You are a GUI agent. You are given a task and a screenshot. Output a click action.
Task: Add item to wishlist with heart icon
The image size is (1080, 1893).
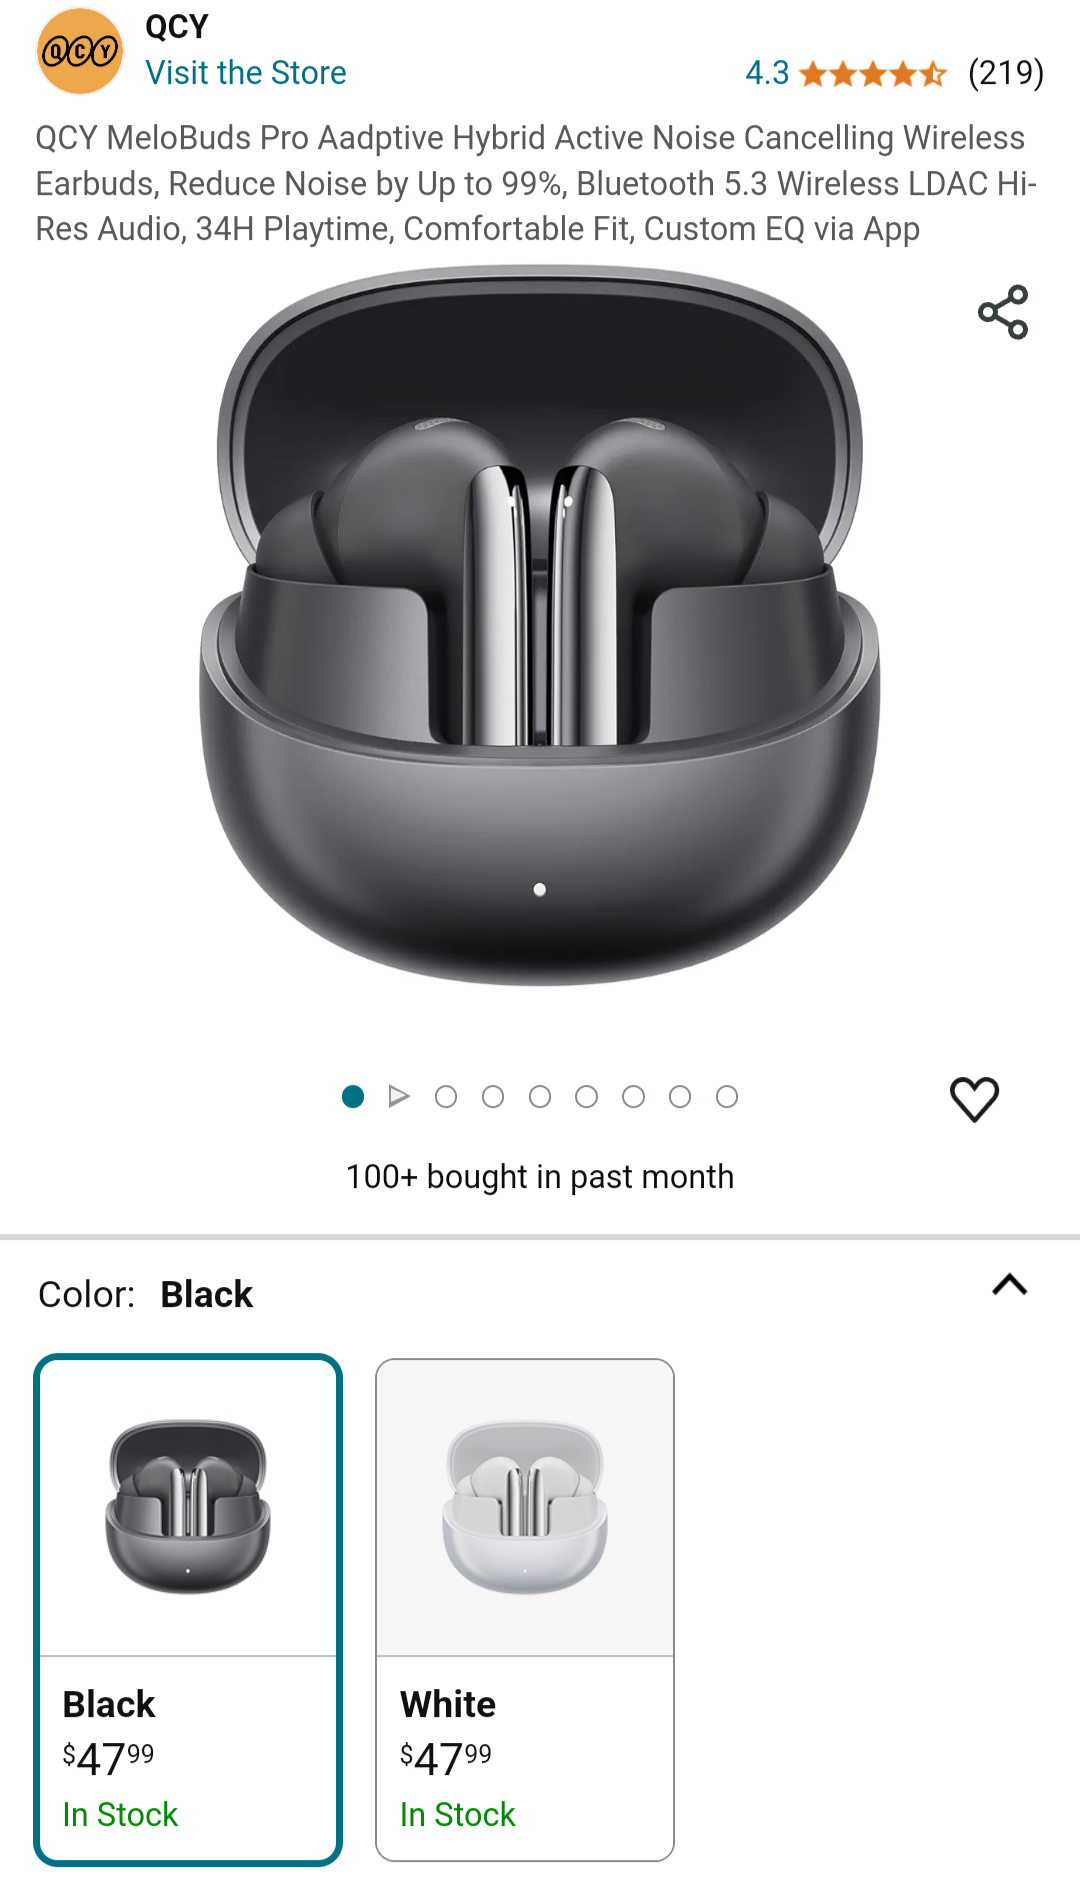974,1099
